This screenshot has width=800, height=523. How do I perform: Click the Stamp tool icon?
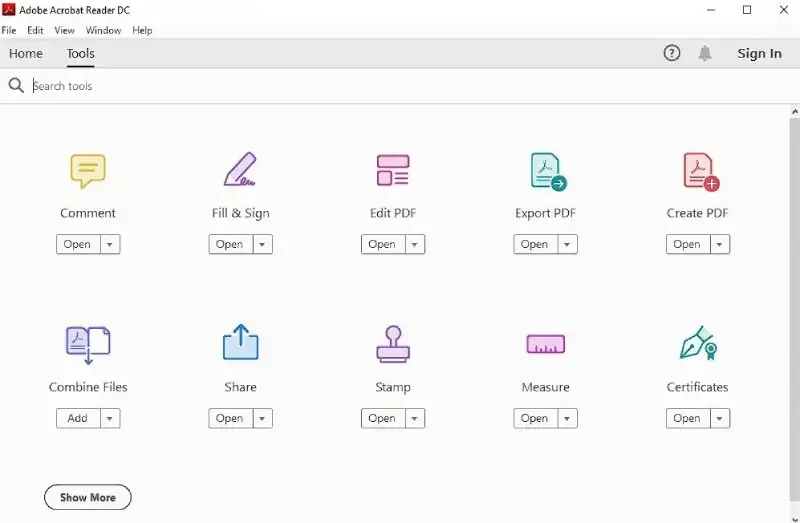(x=393, y=345)
